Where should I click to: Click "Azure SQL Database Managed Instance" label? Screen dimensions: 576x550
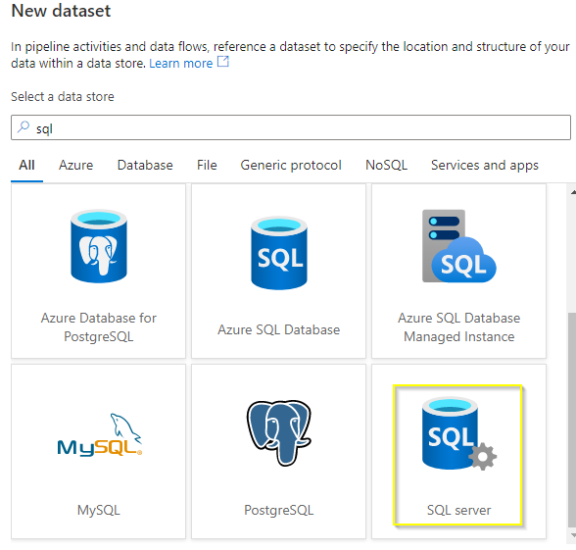click(x=459, y=327)
